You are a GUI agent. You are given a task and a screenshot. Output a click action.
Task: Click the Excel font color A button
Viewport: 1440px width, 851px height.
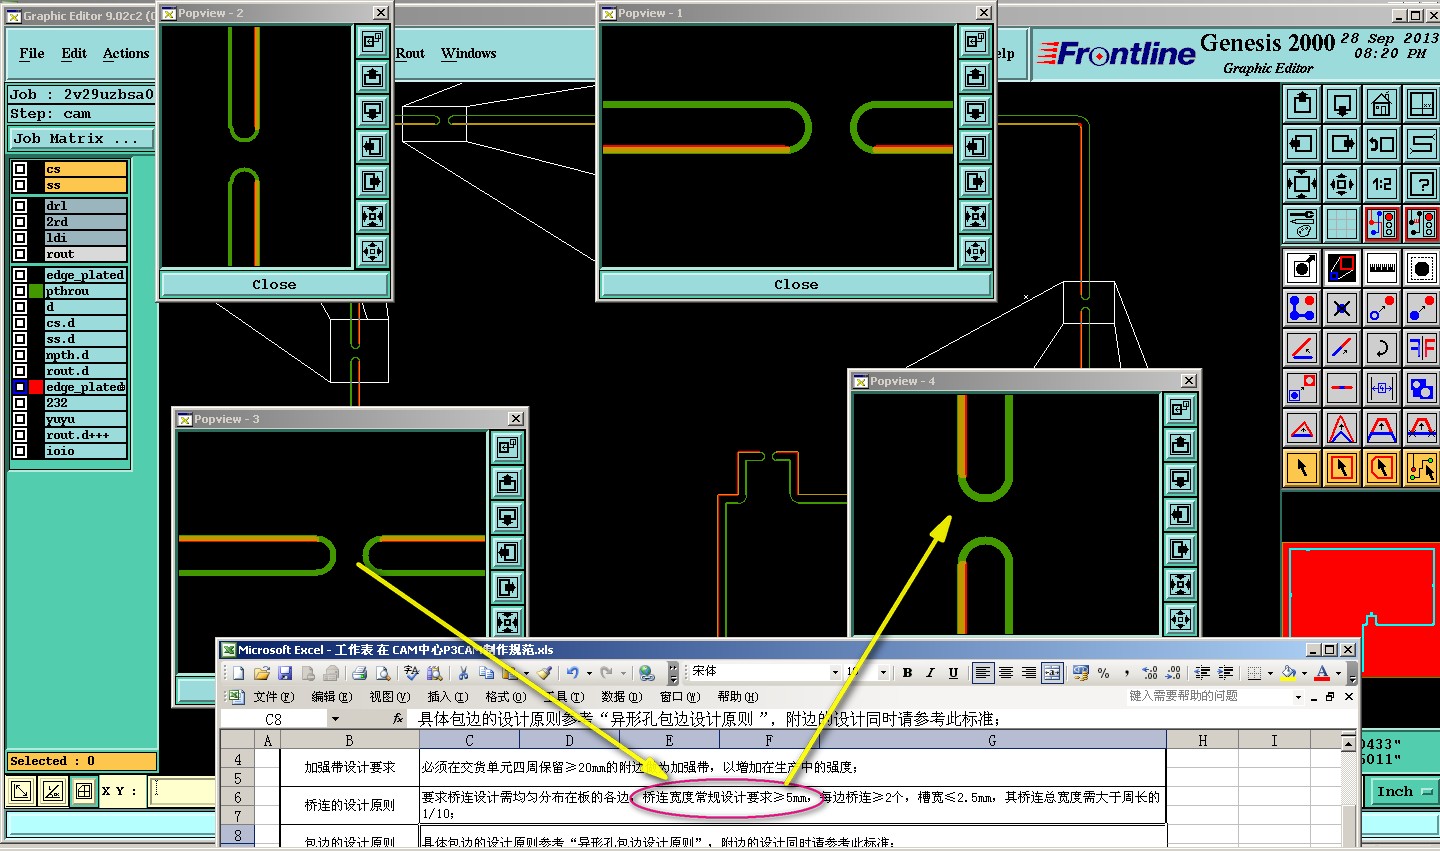pyautogui.click(x=1323, y=673)
